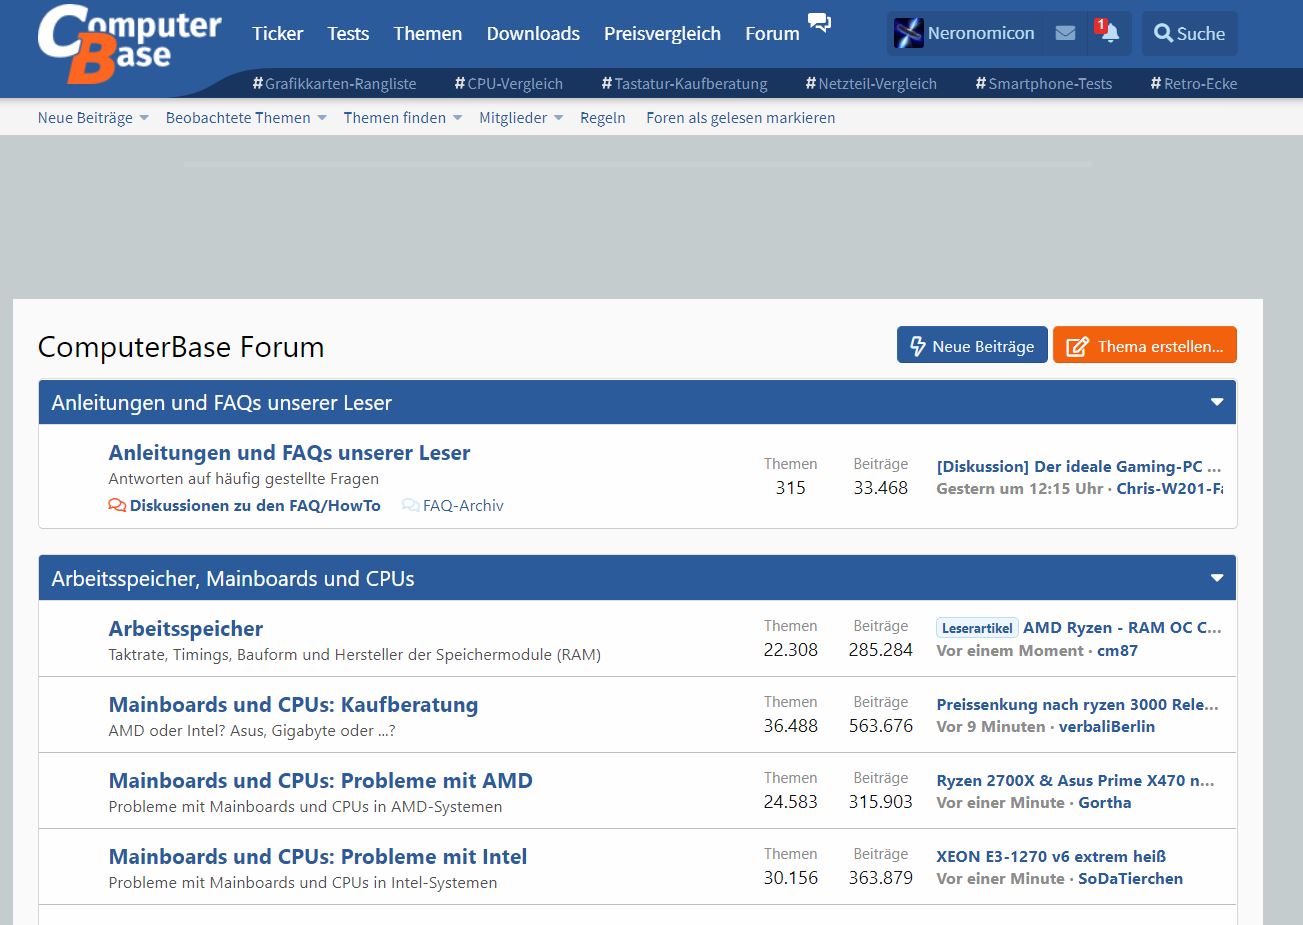Image resolution: width=1303 pixels, height=925 pixels.
Task: Click the lightning icon on Neue Beiträge
Action: (x=917, y=346)
